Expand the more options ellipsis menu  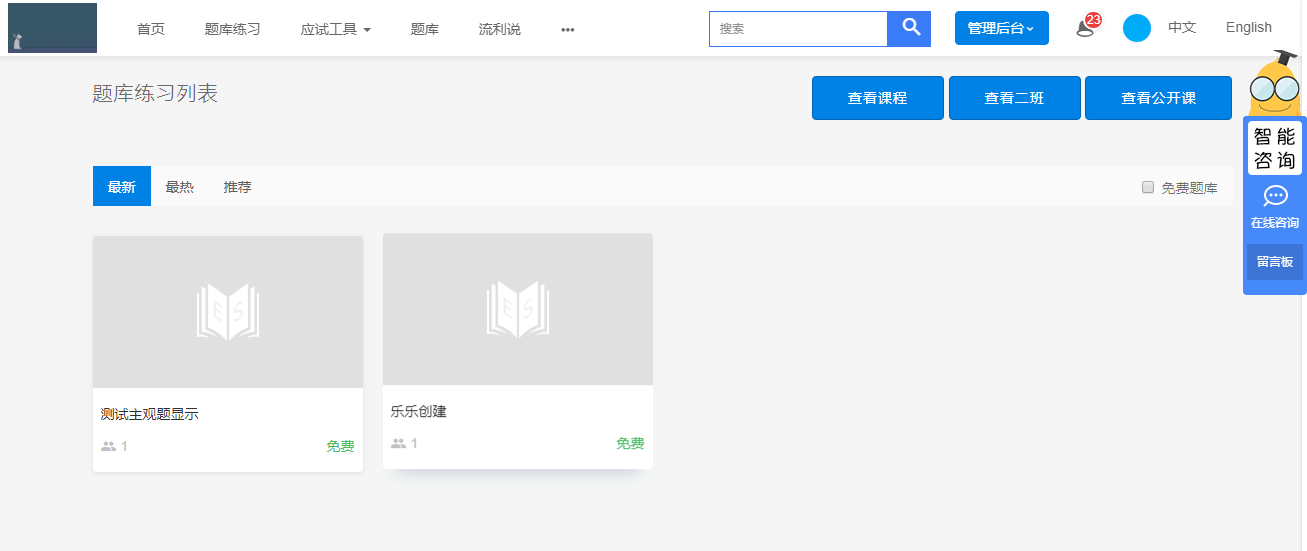coord(568,29)
